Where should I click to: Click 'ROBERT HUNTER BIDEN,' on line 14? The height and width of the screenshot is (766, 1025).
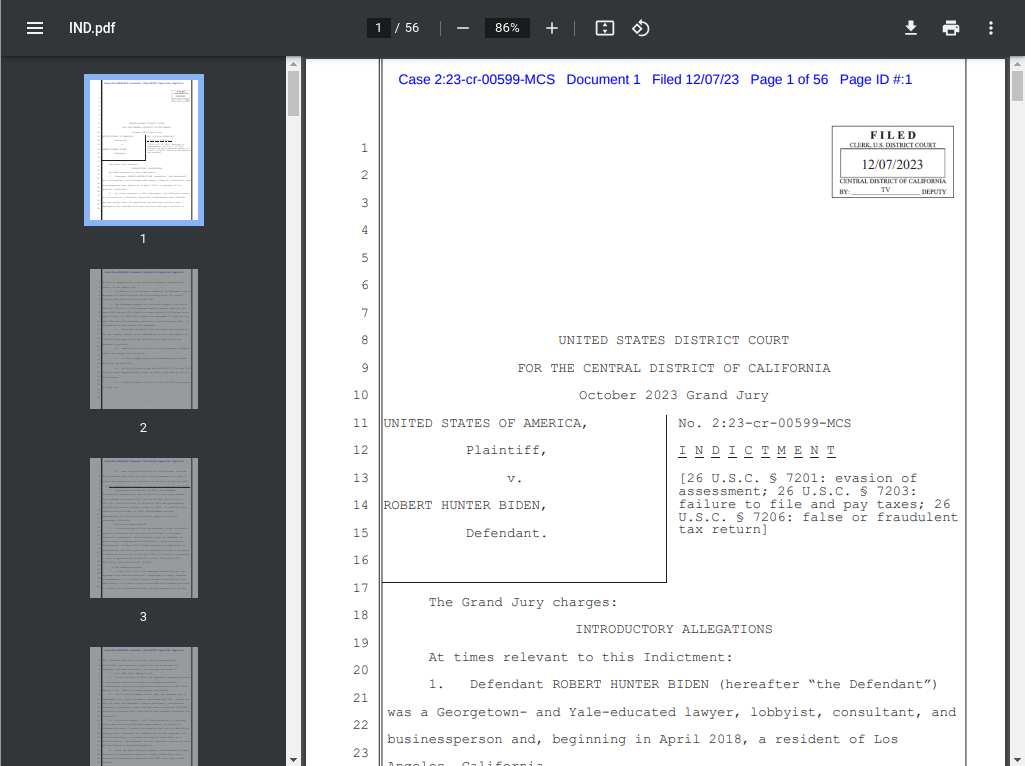[x=465, y=505]
